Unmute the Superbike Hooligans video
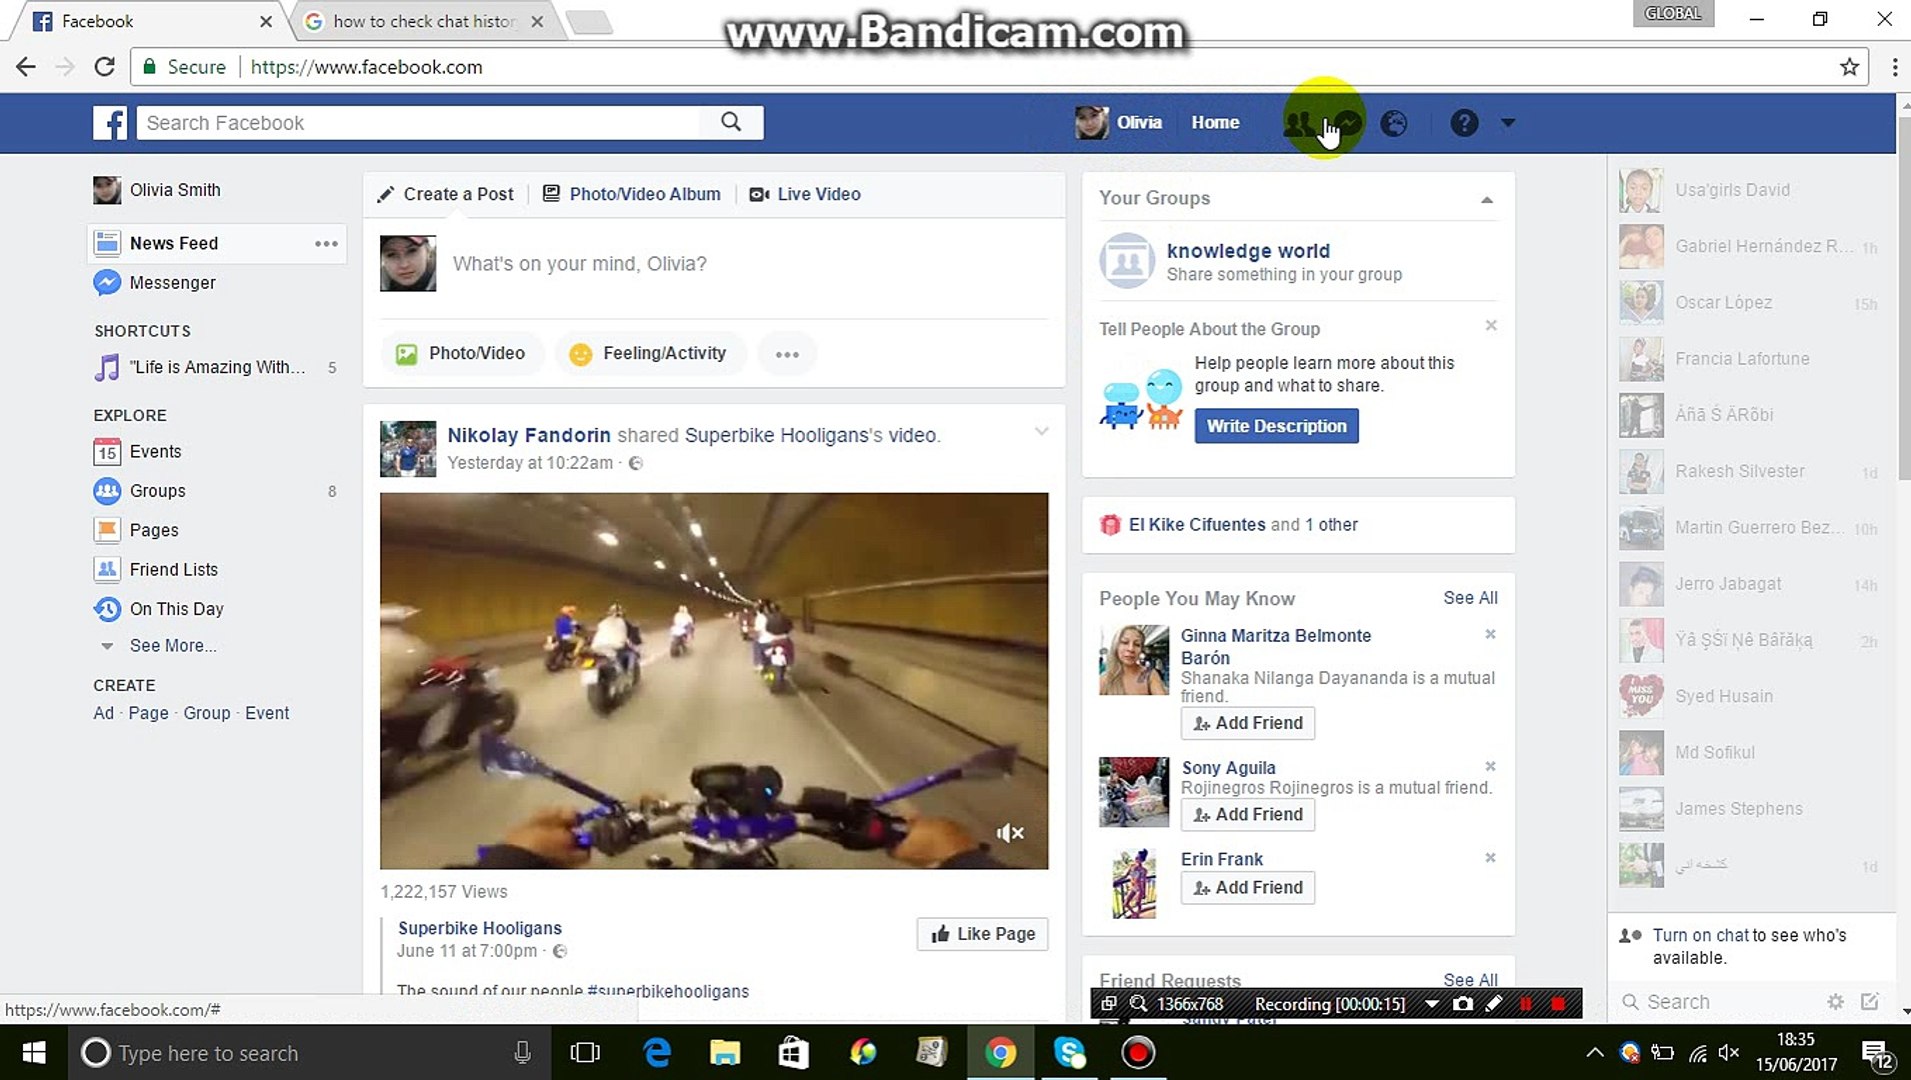Screen dimensions: 1911x1080 1010,832
